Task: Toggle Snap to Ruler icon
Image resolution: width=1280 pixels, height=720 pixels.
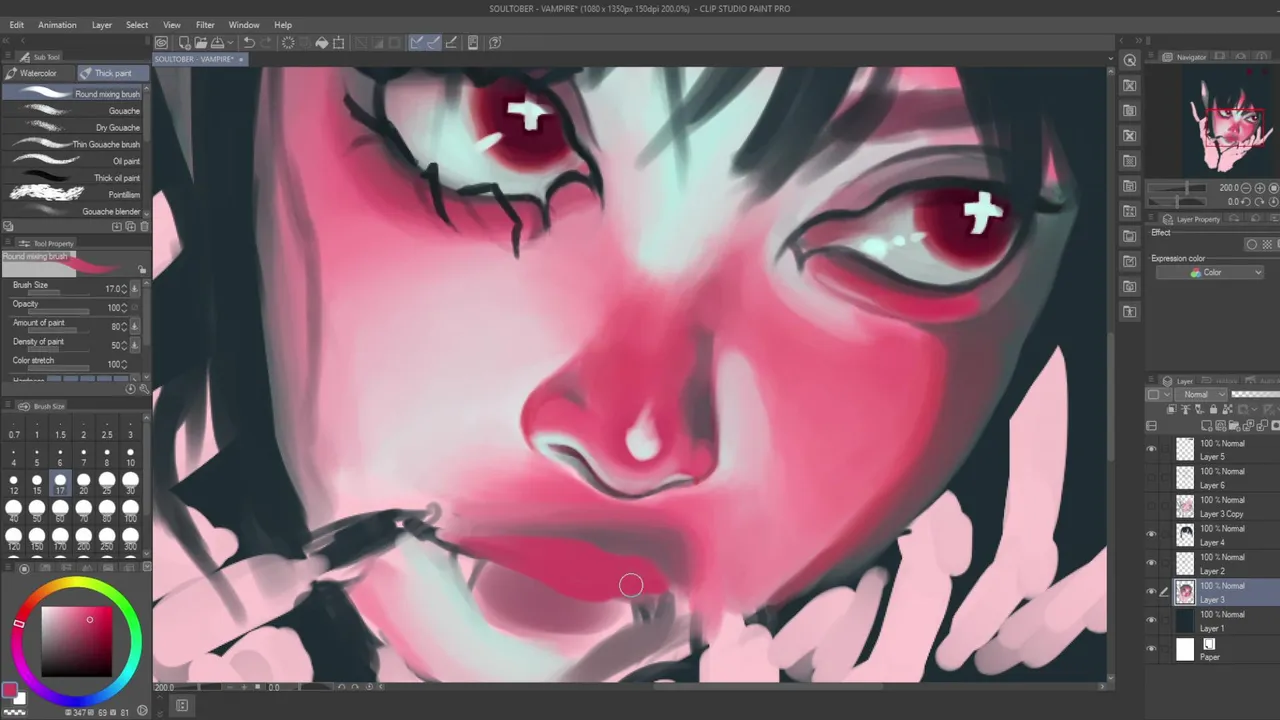Action: click(417, 43)
